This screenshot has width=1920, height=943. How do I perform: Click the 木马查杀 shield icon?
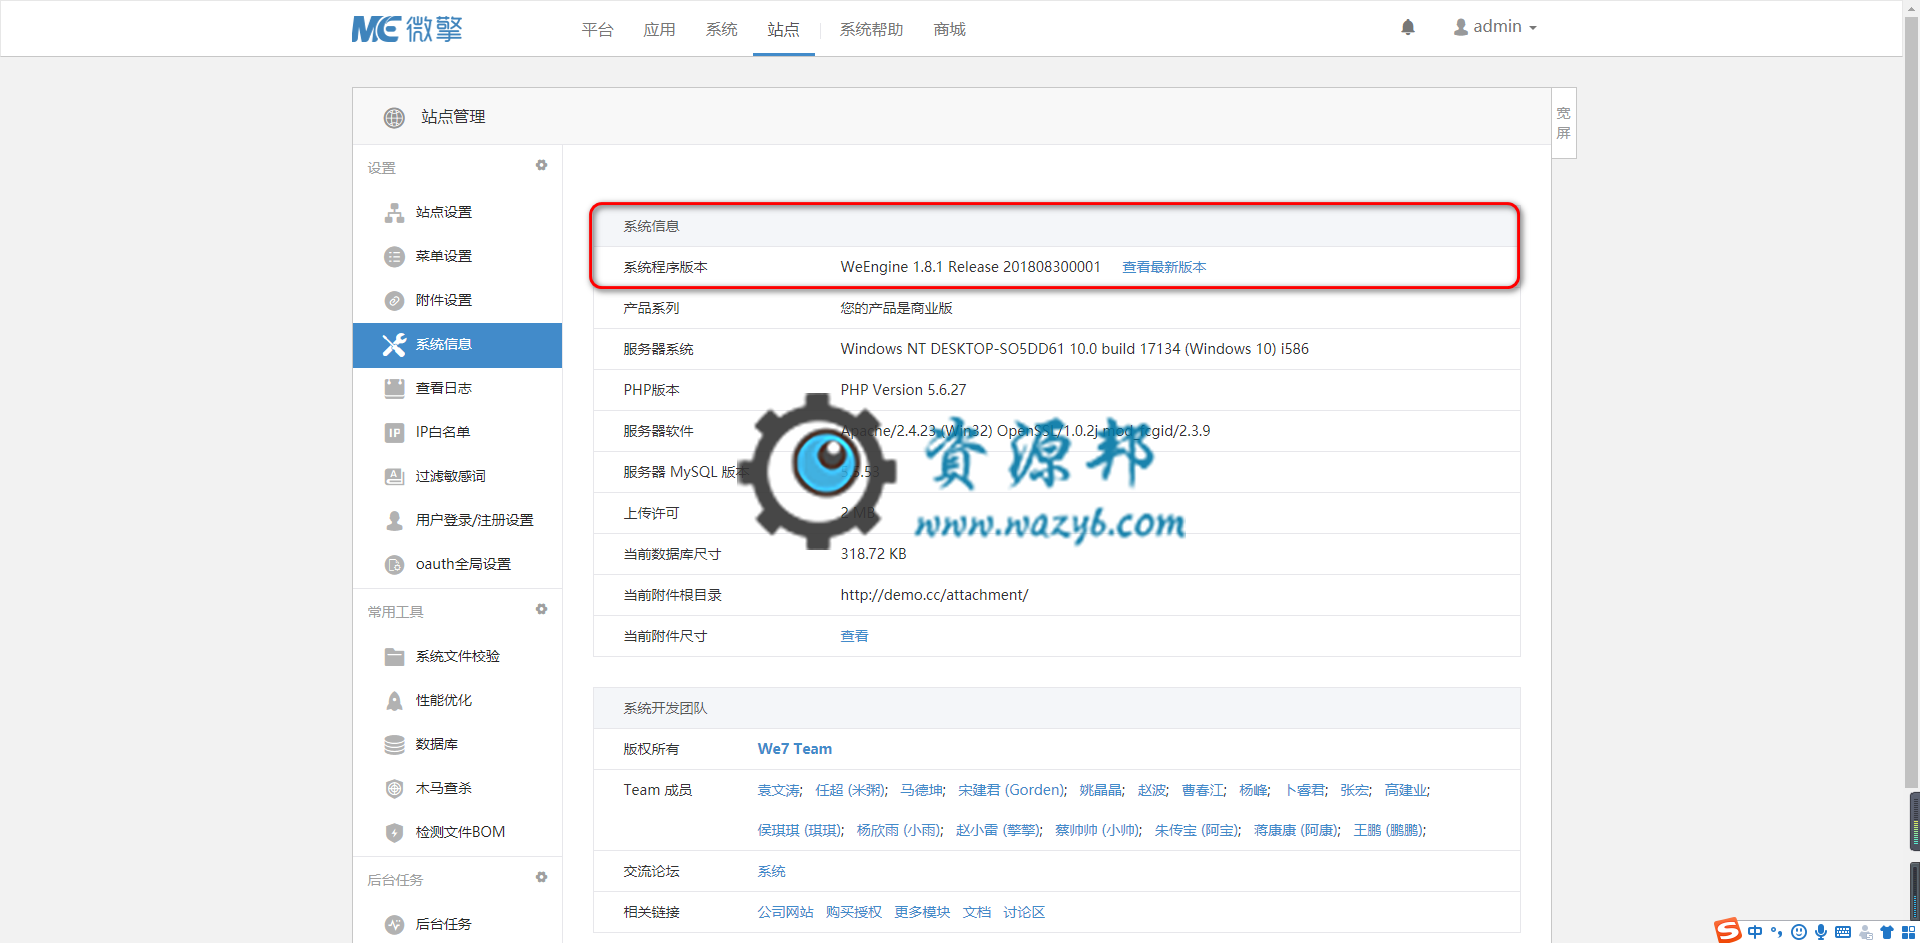pyautogui.click(x=395, y=789)
